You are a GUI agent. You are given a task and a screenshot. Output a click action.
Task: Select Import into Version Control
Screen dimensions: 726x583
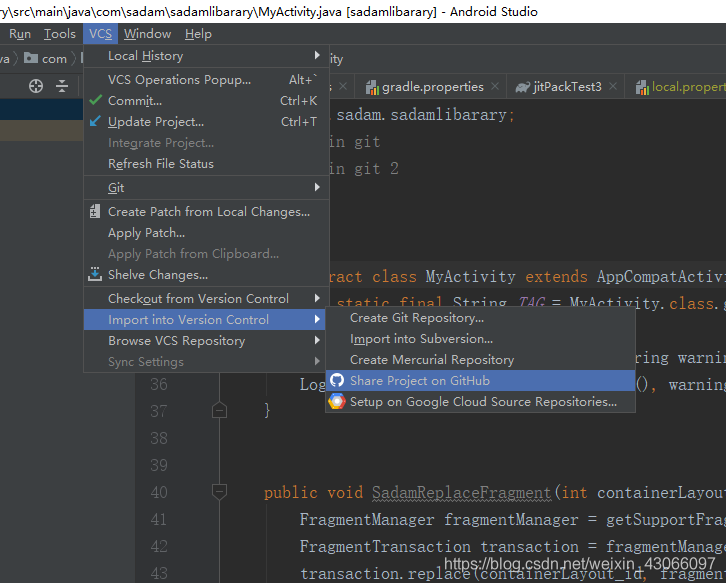(206, 320)
